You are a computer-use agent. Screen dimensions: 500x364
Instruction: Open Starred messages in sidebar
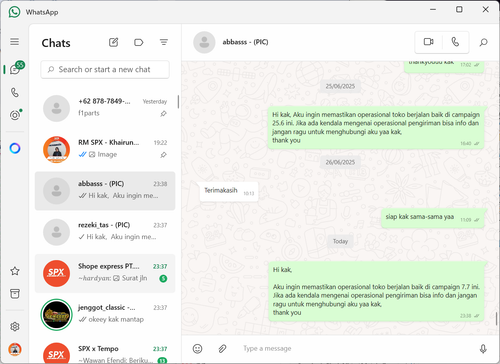15,271
